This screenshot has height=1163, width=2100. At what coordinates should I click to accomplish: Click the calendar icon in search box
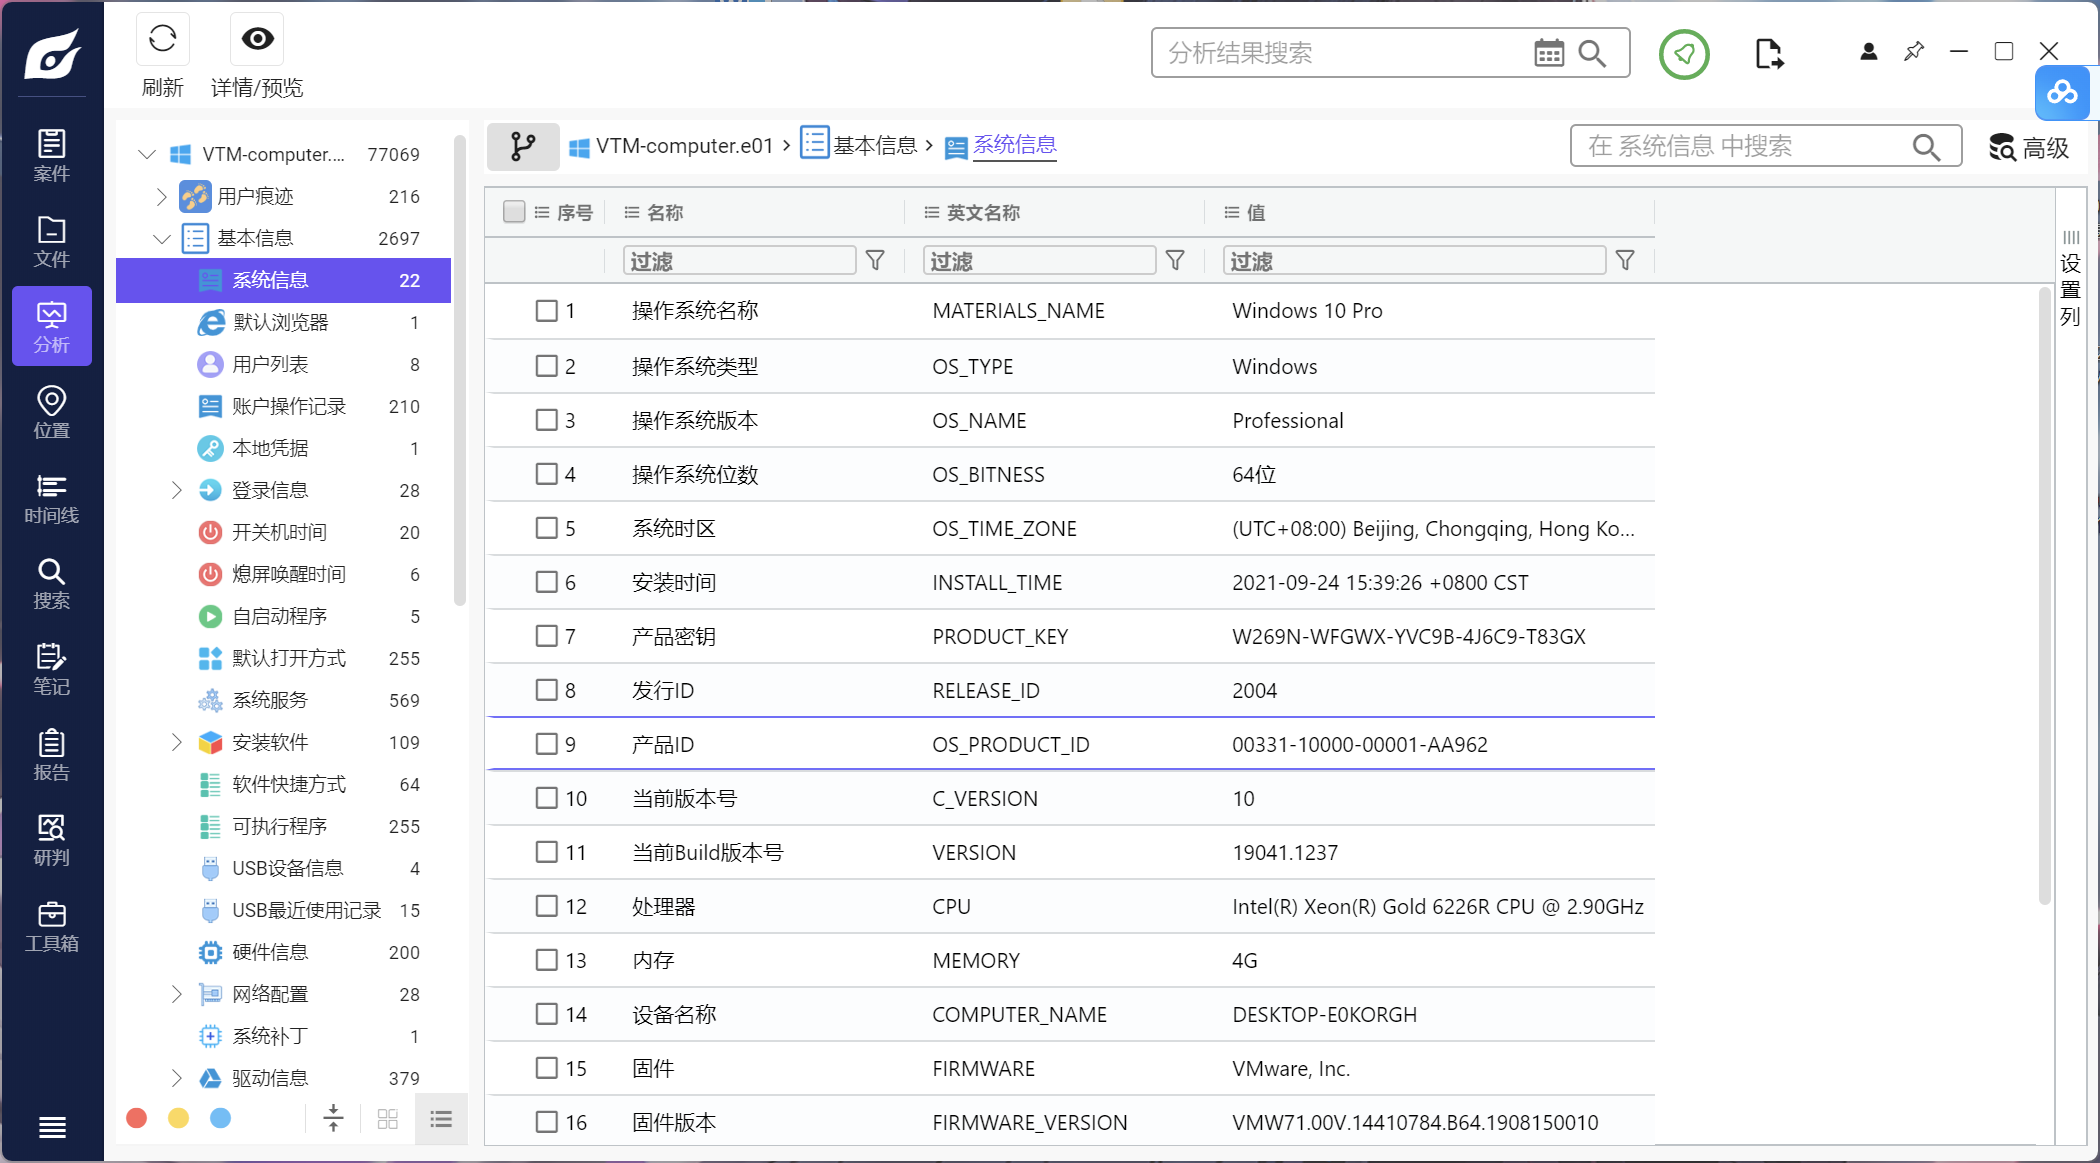(x=1549, y=53)
